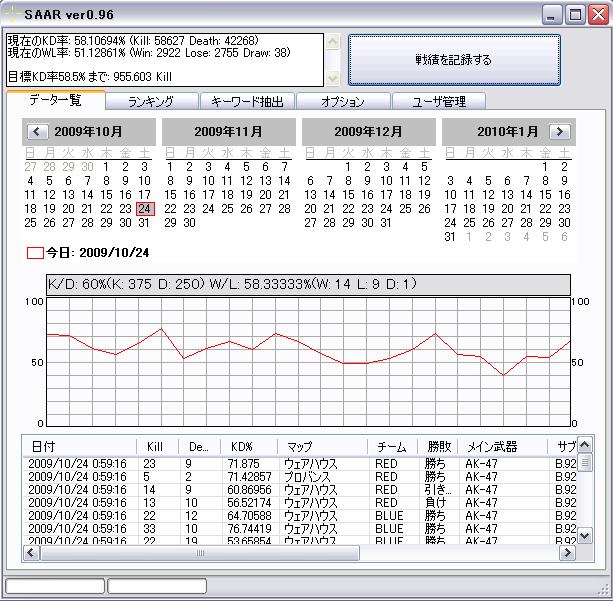Select date 1 in 2009年10月 calendar

(x=106, y=167)
